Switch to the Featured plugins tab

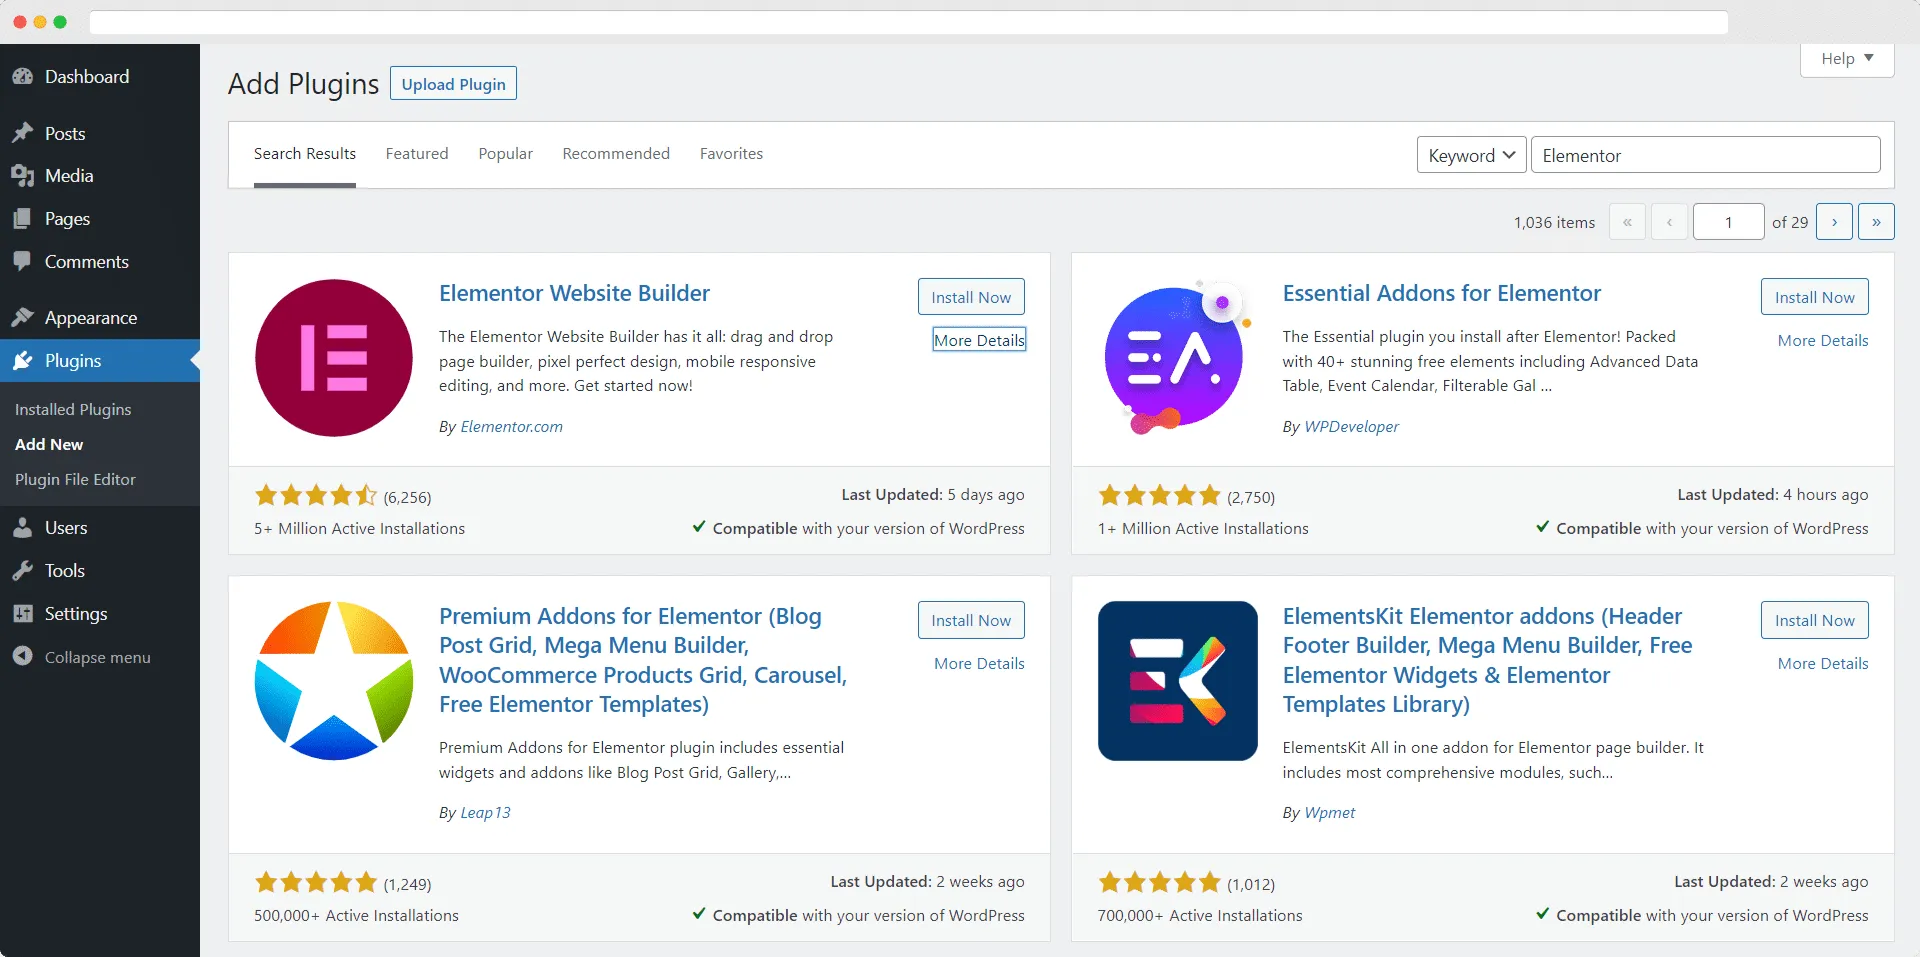[x=416, y=153]
